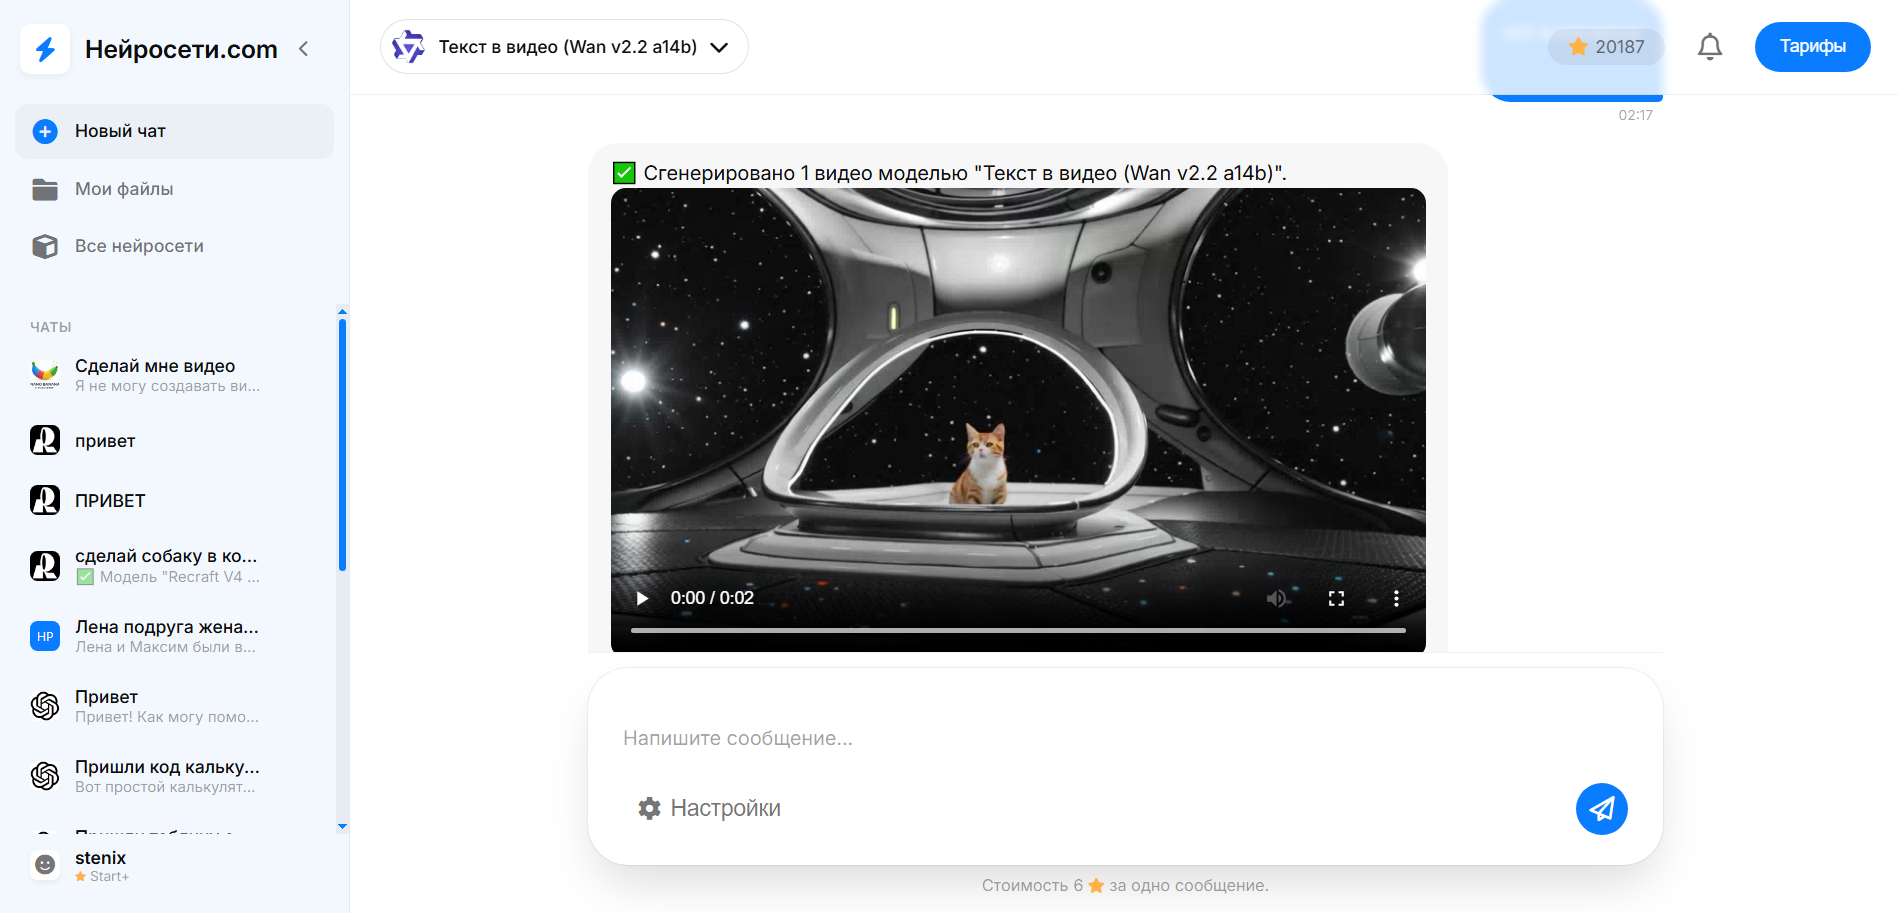Click the OpenAI icon beside 'Пришли код кальку...'
The height and width of the screenshot is (913, 1898).
(x=45, y=776)
